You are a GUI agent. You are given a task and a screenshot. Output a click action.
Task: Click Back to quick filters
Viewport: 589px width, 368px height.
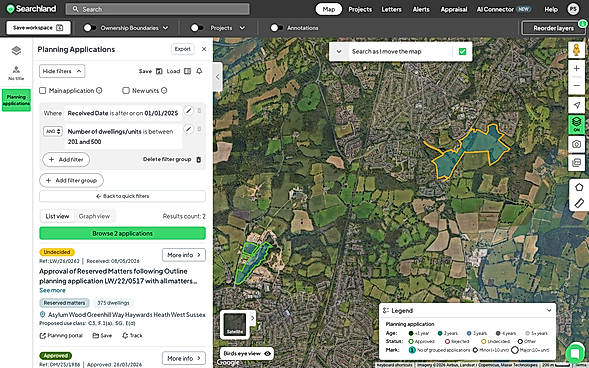(x=122, y=196)
